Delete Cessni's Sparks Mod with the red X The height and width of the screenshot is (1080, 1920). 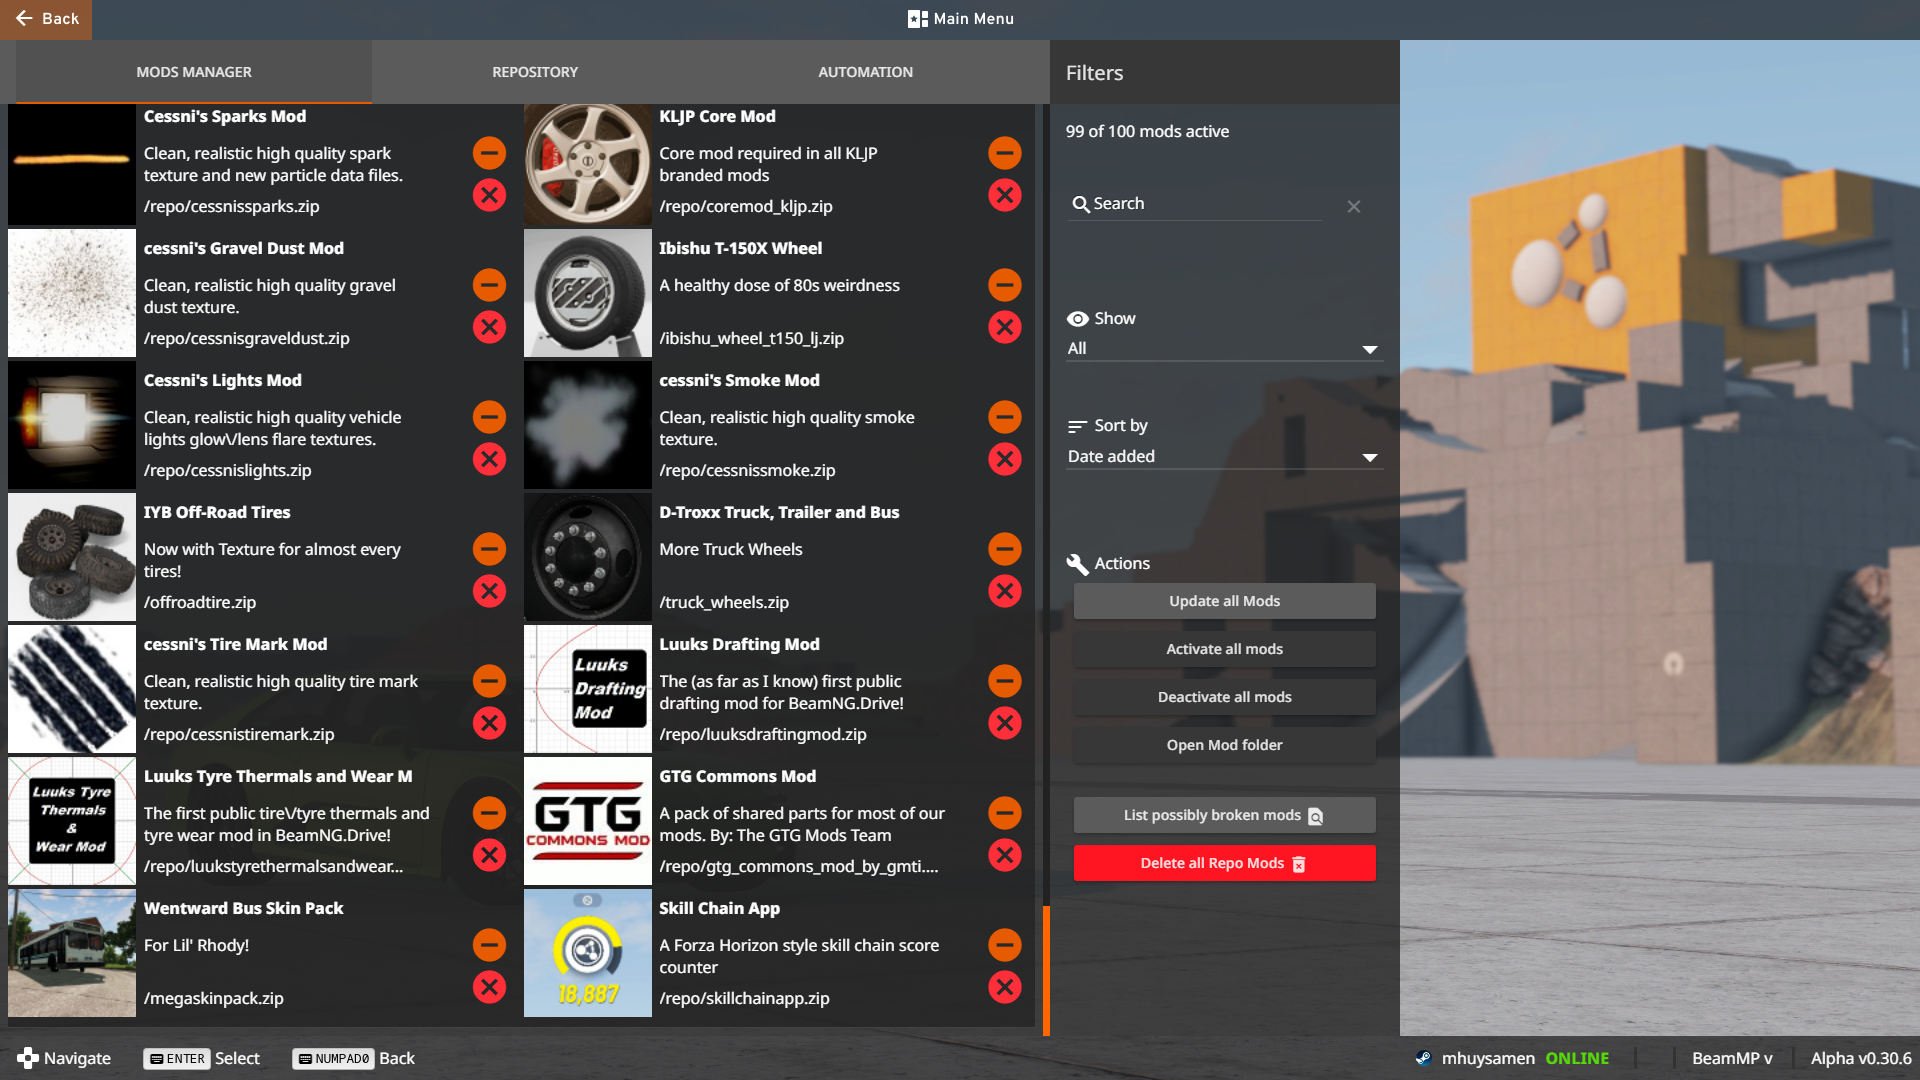tap(489, 195)
